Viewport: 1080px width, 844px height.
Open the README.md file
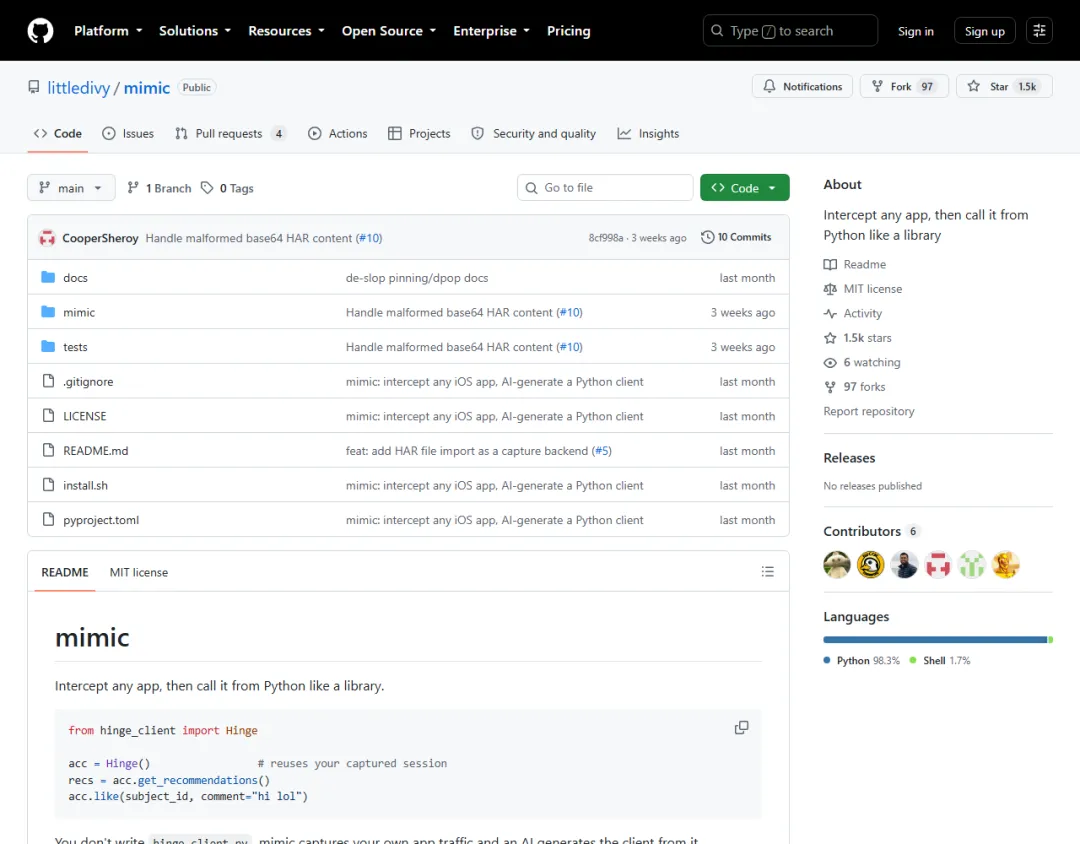(96, 451)
